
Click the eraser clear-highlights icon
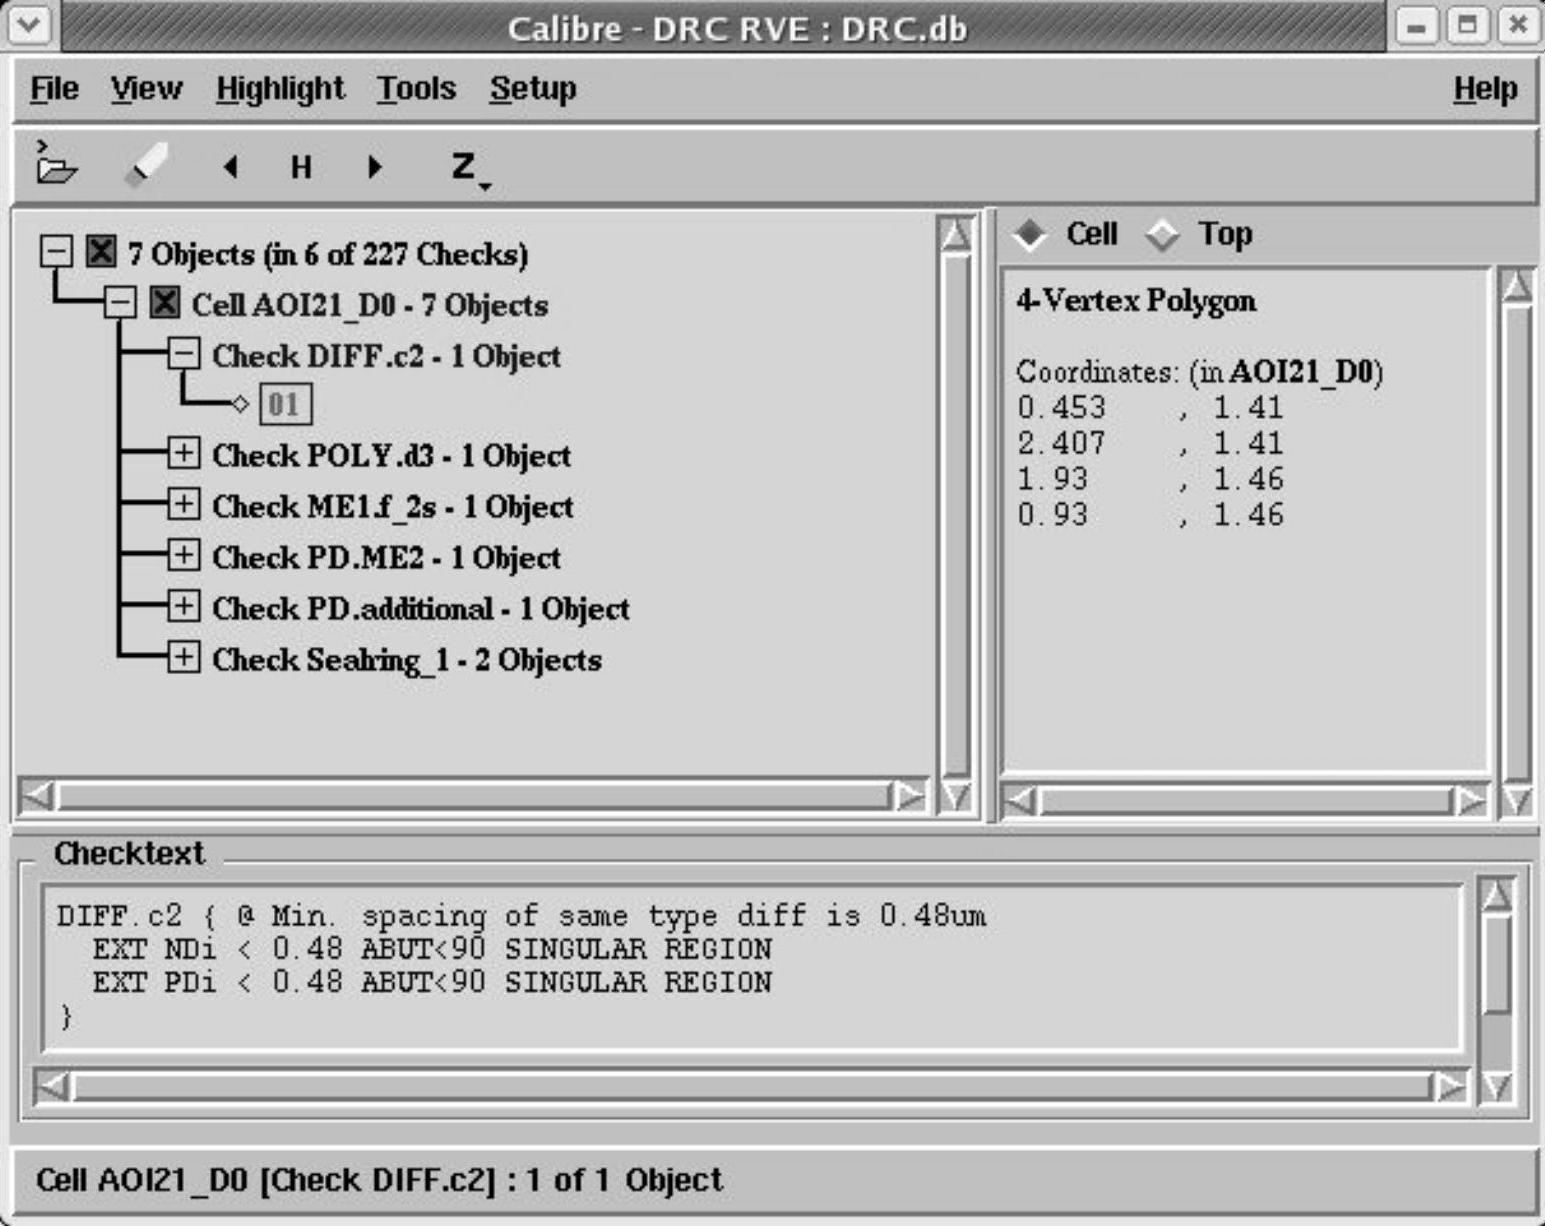146,165
